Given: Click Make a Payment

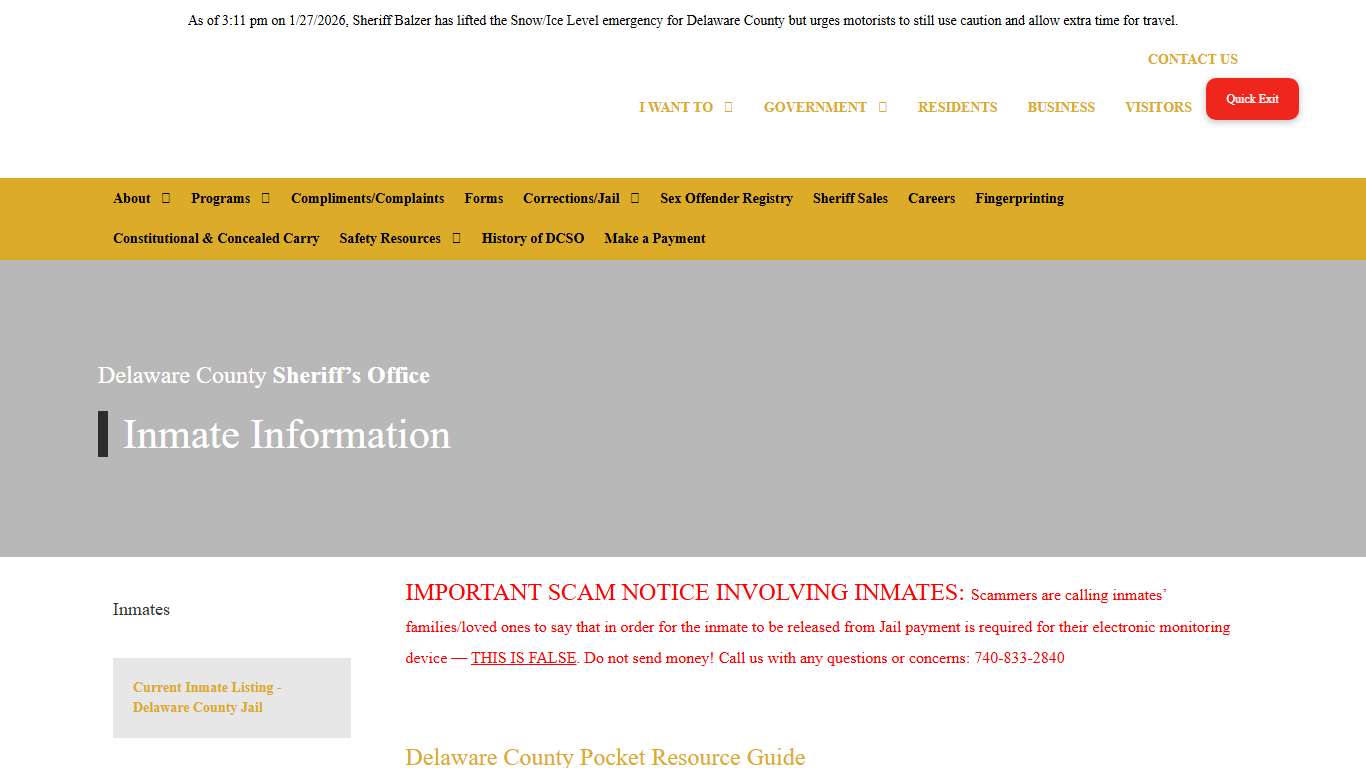Looking at the screenshot, I should click(654, 238).
